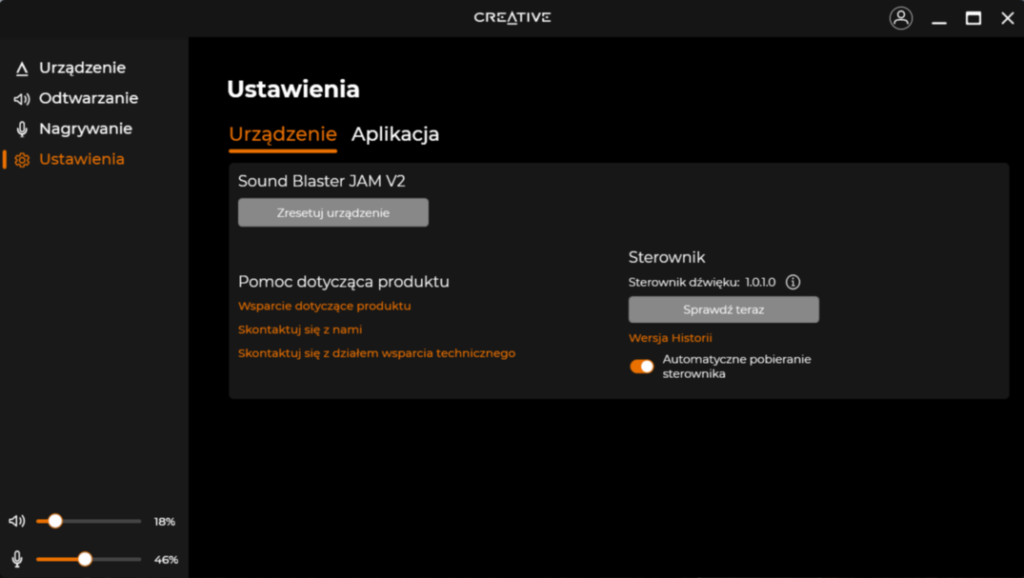Open Nagrywanie using its microphone icon
The image size is (1024, 578).
(x=22, y=128)
